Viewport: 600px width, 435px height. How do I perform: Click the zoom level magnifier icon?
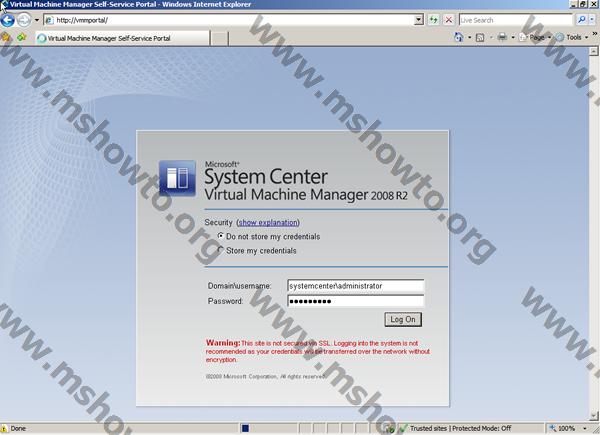point(552,428)
